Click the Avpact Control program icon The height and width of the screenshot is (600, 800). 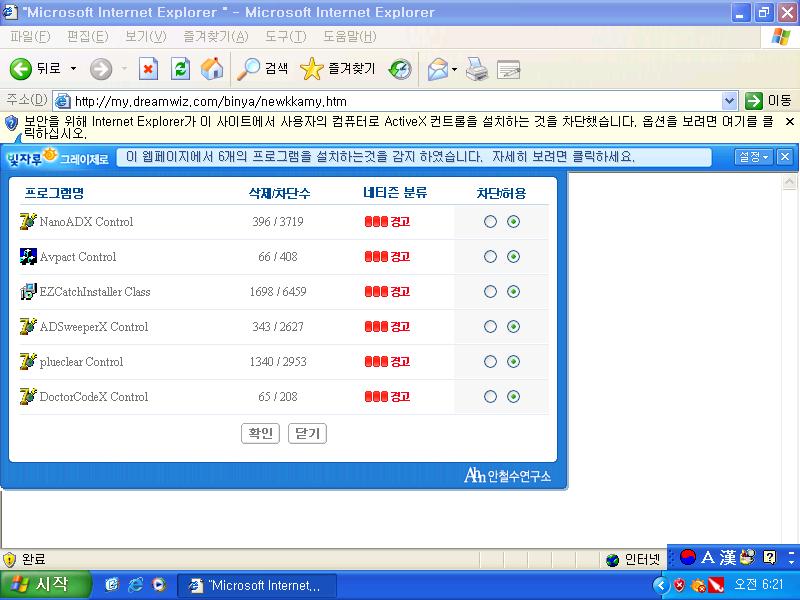tap(28, 257)
